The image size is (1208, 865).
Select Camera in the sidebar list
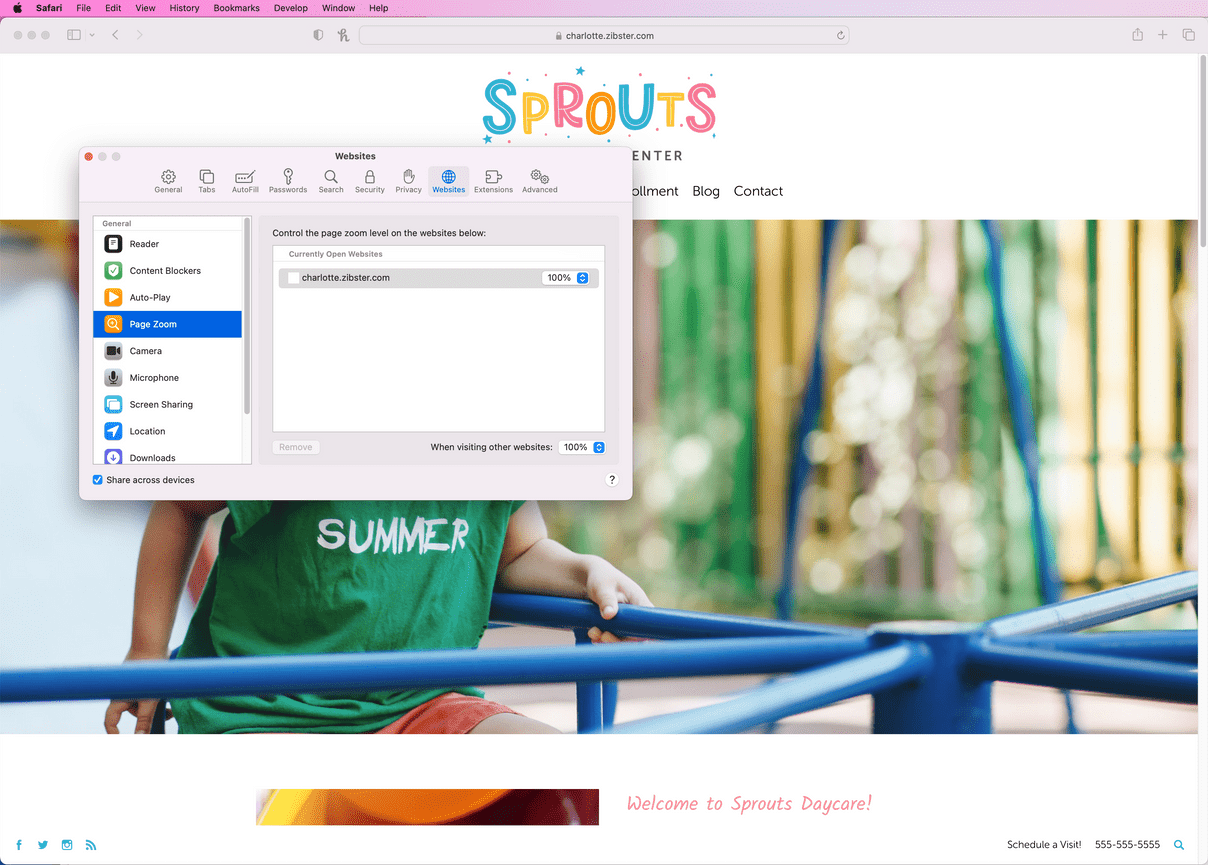(146, 351)
